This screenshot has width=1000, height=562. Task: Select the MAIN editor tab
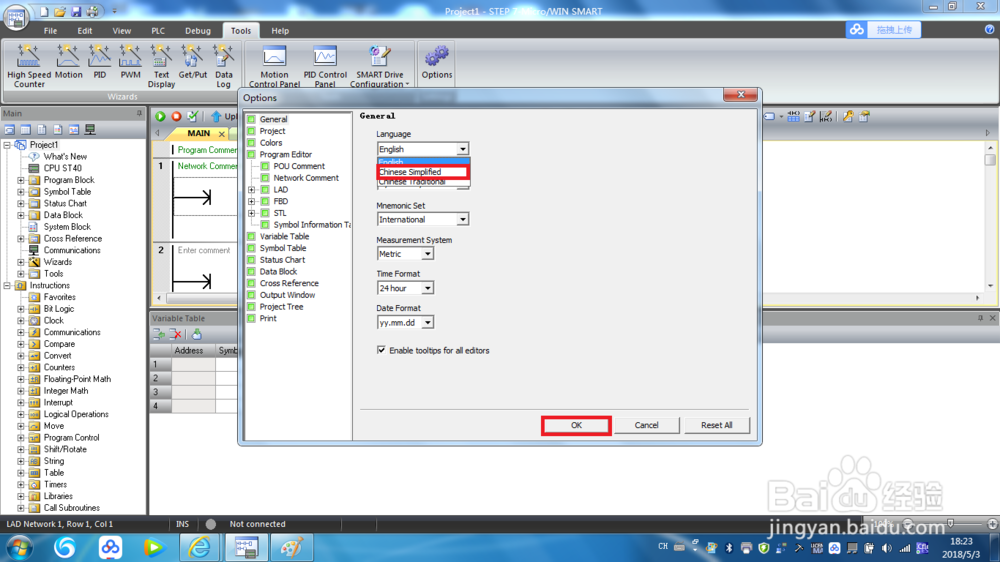tap(198, 133)
